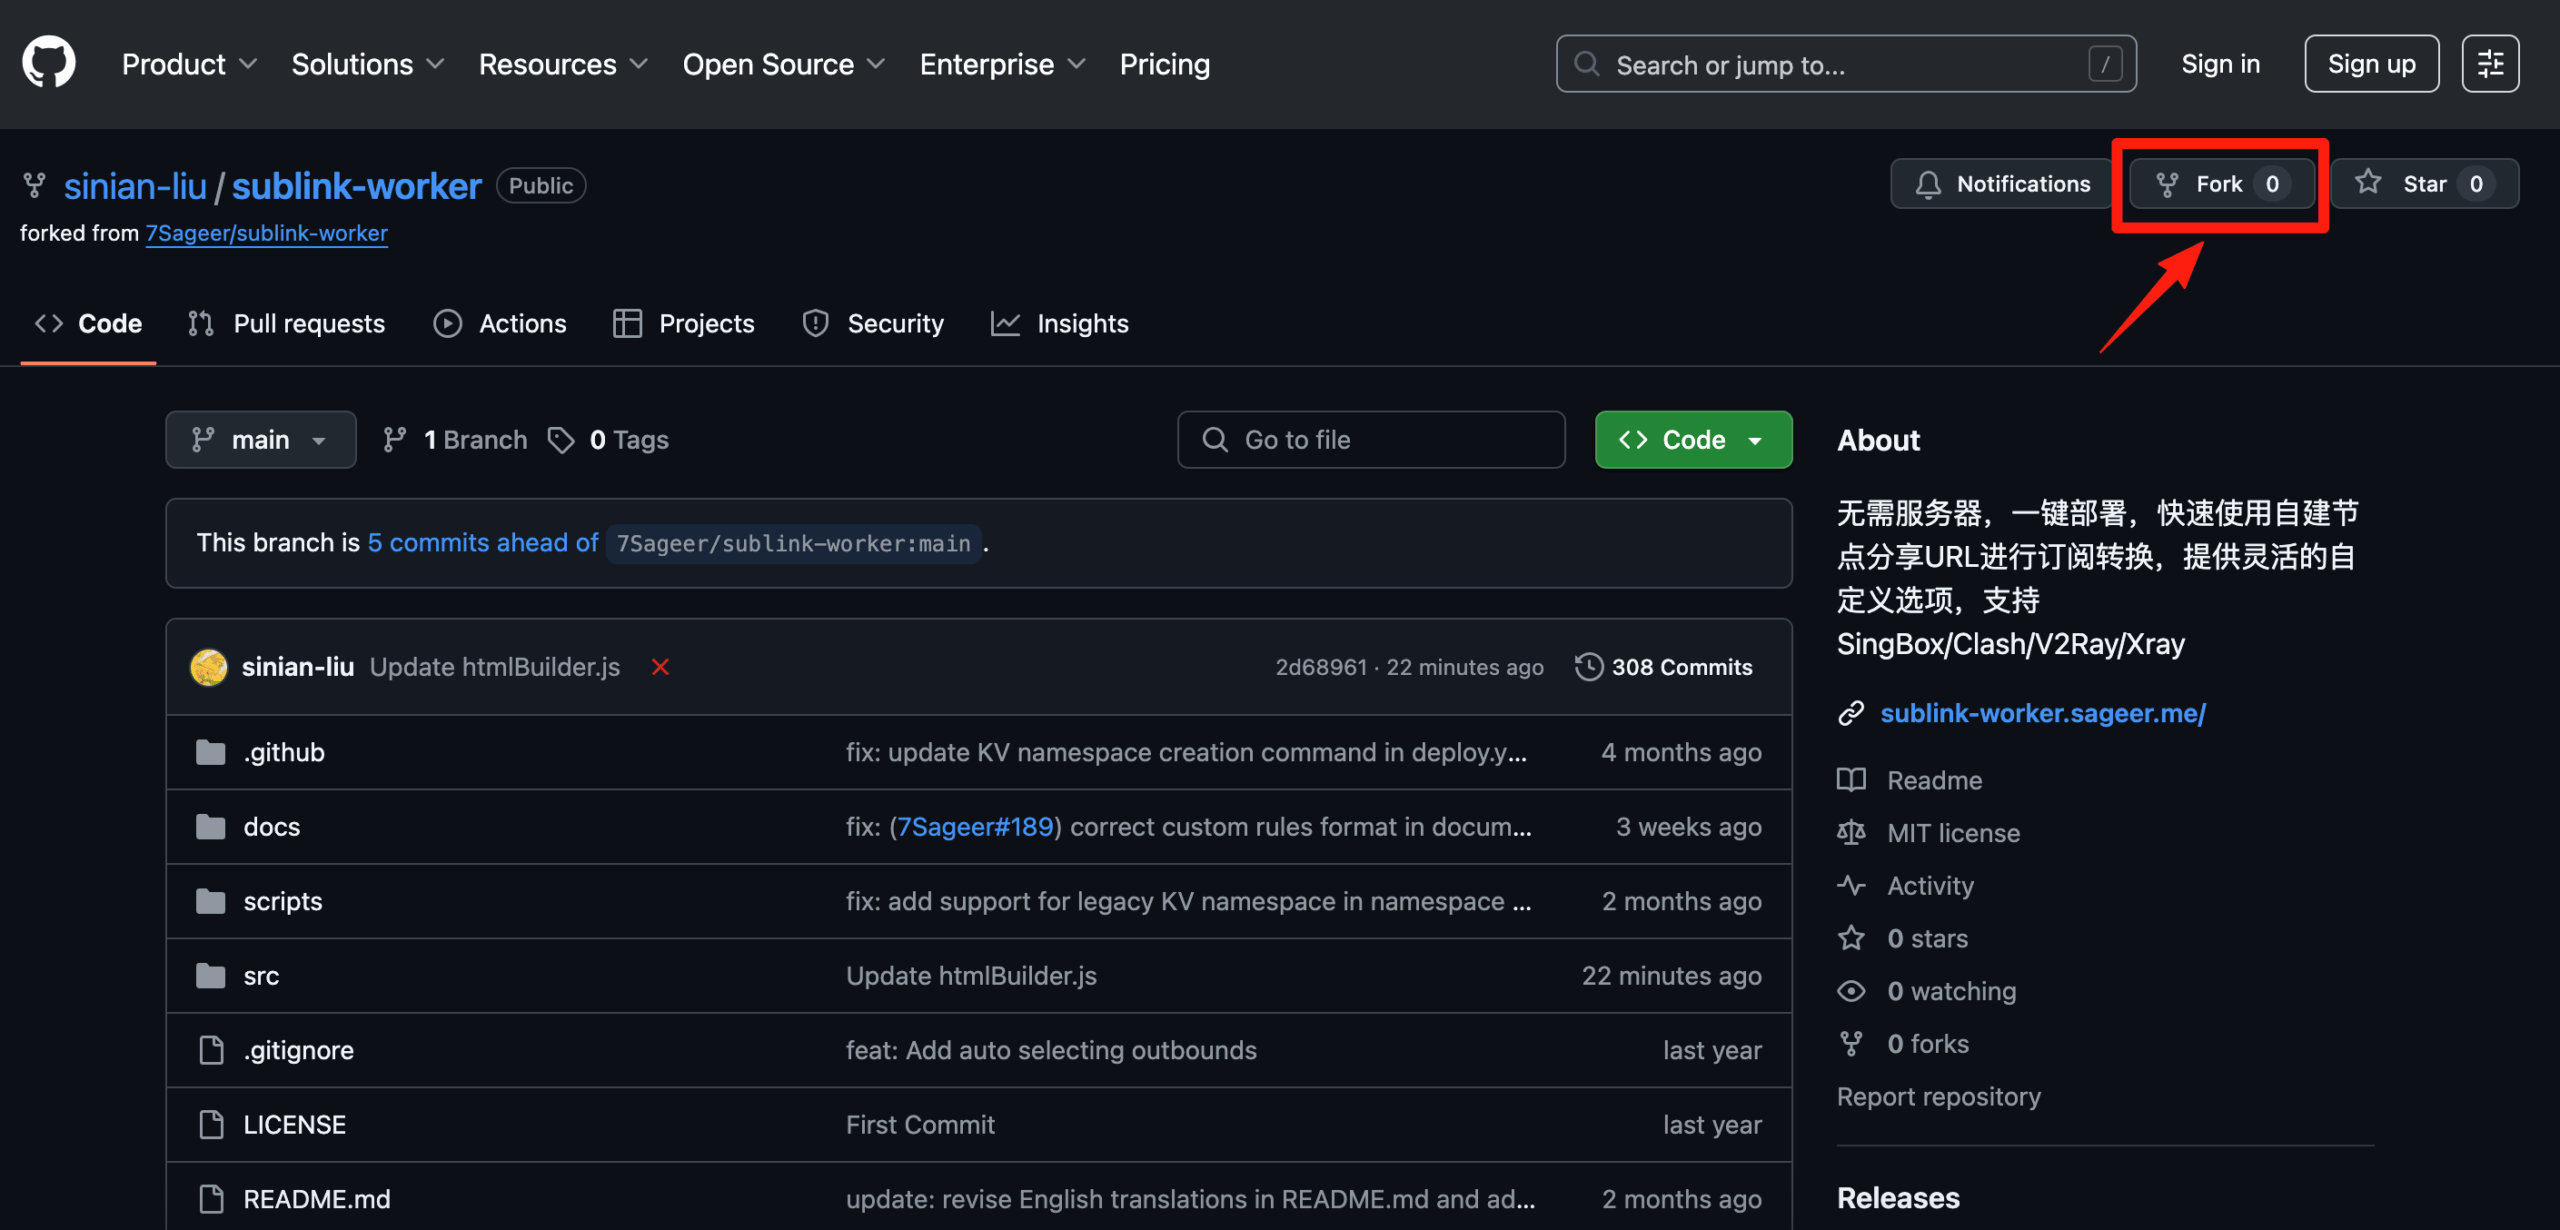The height and width of the screenshot is (1230, 2560).
Task: Open appearance settings sliders icon
Action: (2490, 64)
